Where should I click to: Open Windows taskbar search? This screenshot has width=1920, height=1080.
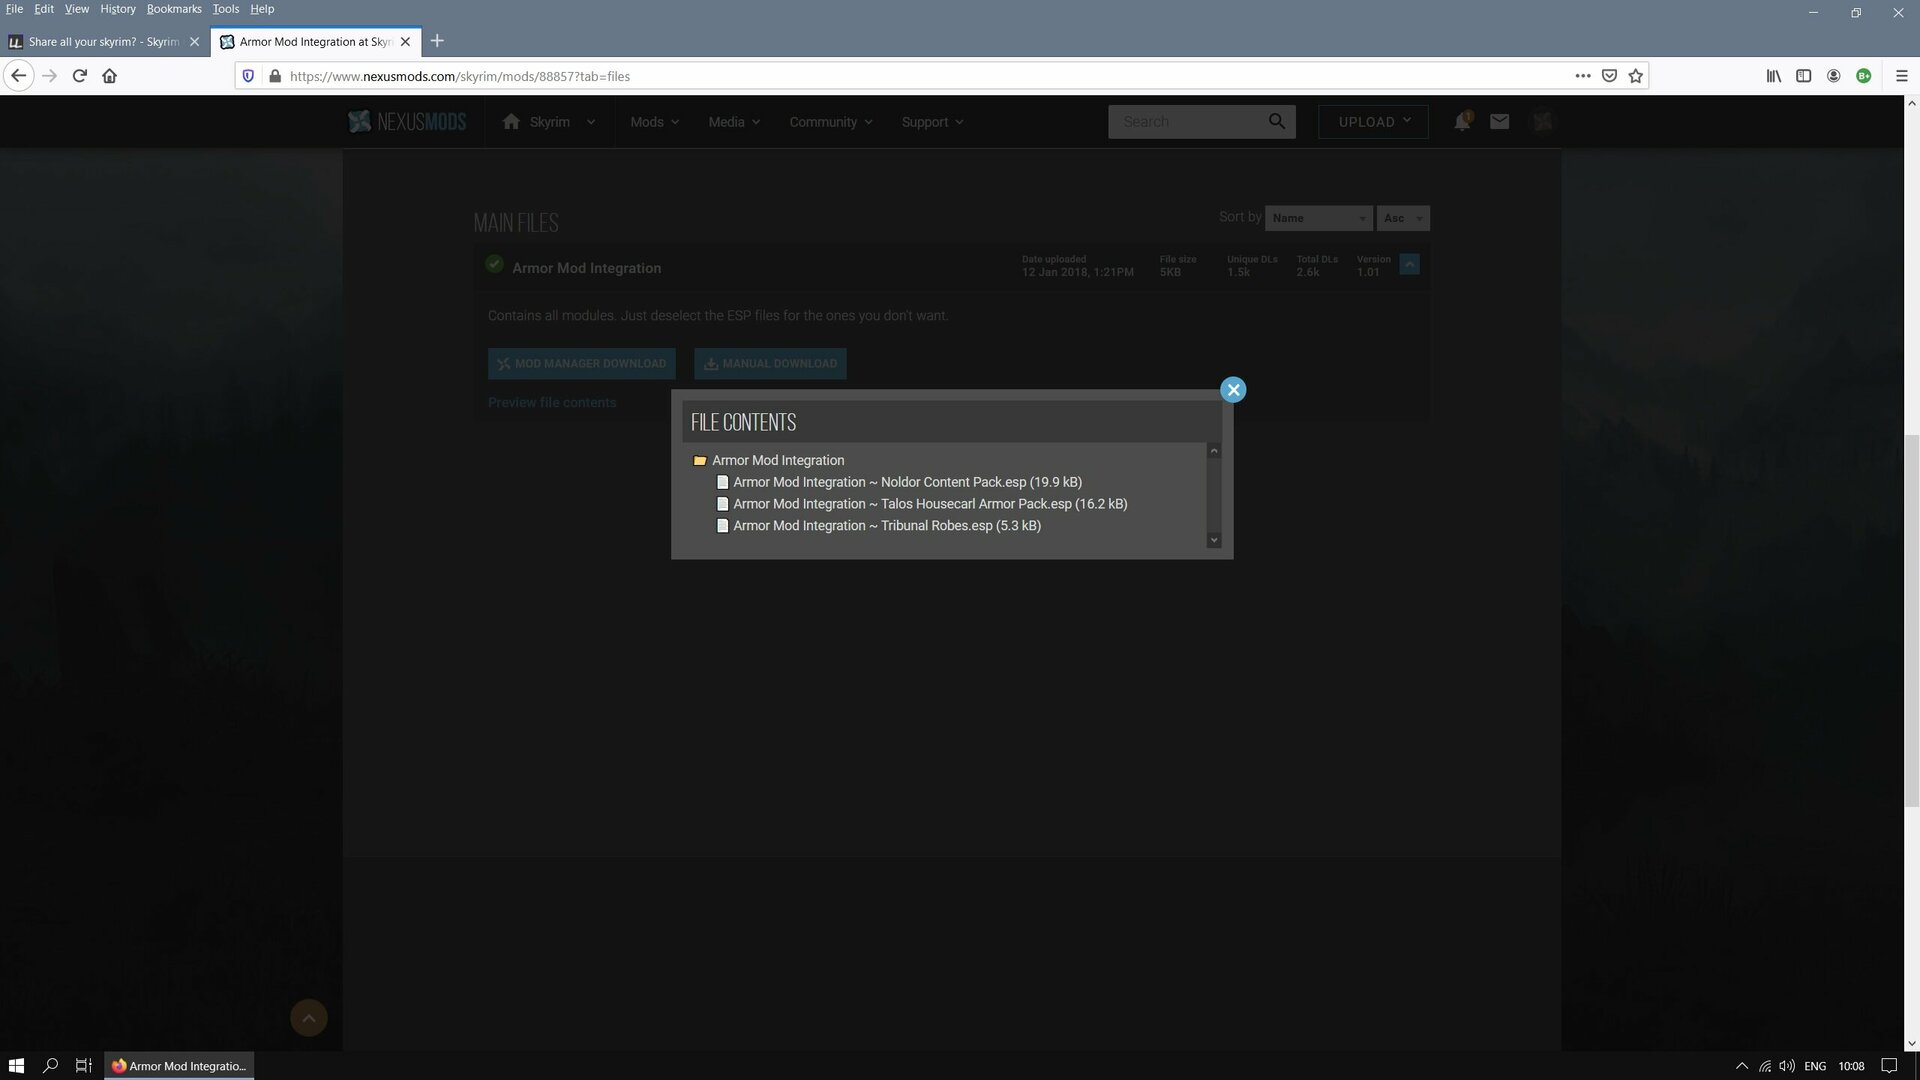[x=50, y=1066]
